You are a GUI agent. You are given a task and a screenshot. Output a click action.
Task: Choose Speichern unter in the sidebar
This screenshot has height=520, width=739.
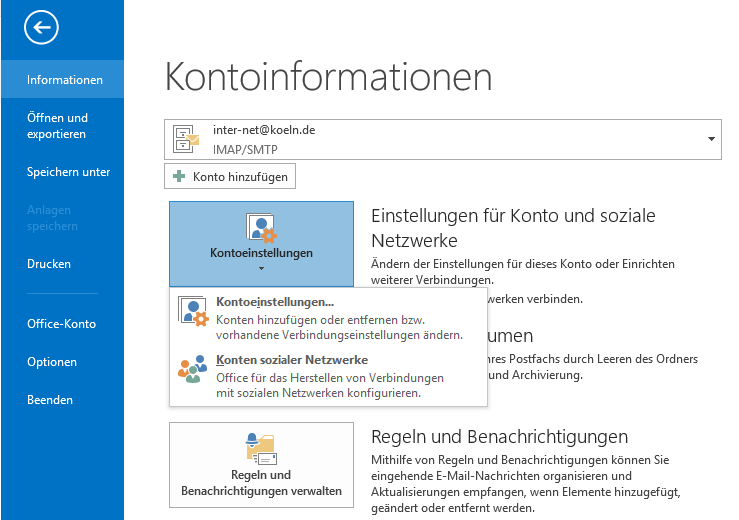click(x=68, y=172)
